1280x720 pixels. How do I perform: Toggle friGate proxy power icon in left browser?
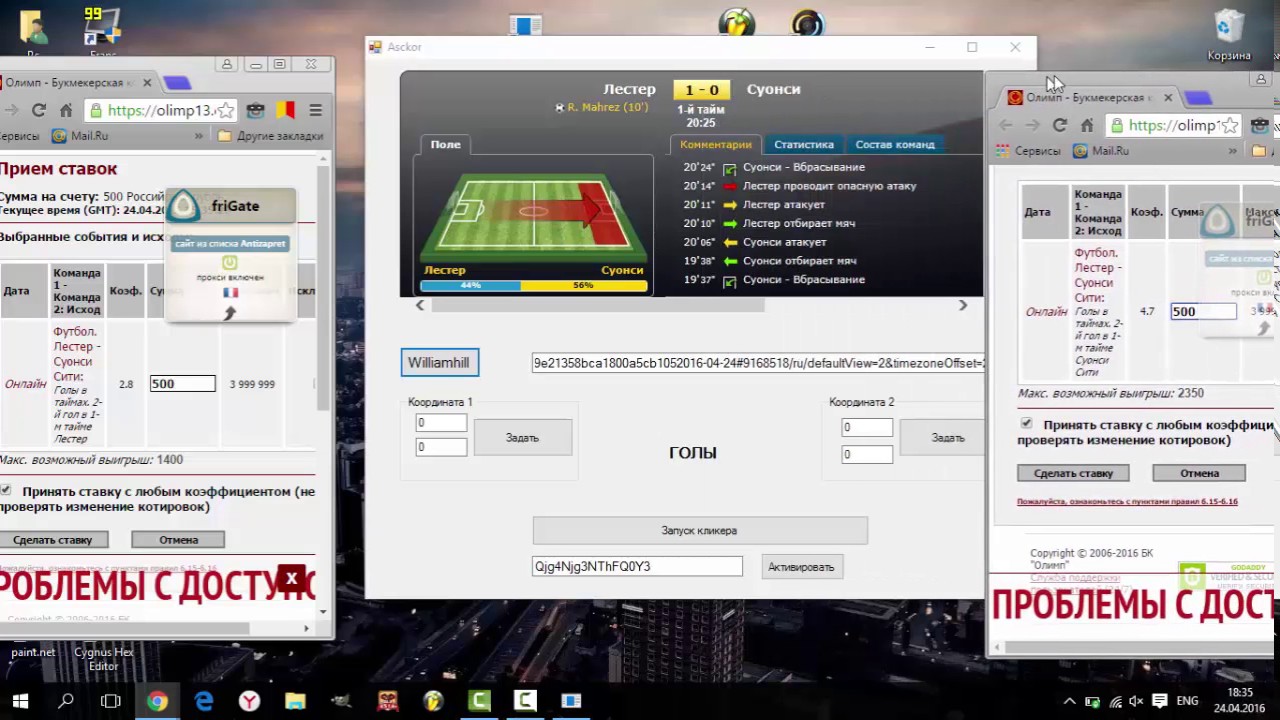click(x=230, y=263)
